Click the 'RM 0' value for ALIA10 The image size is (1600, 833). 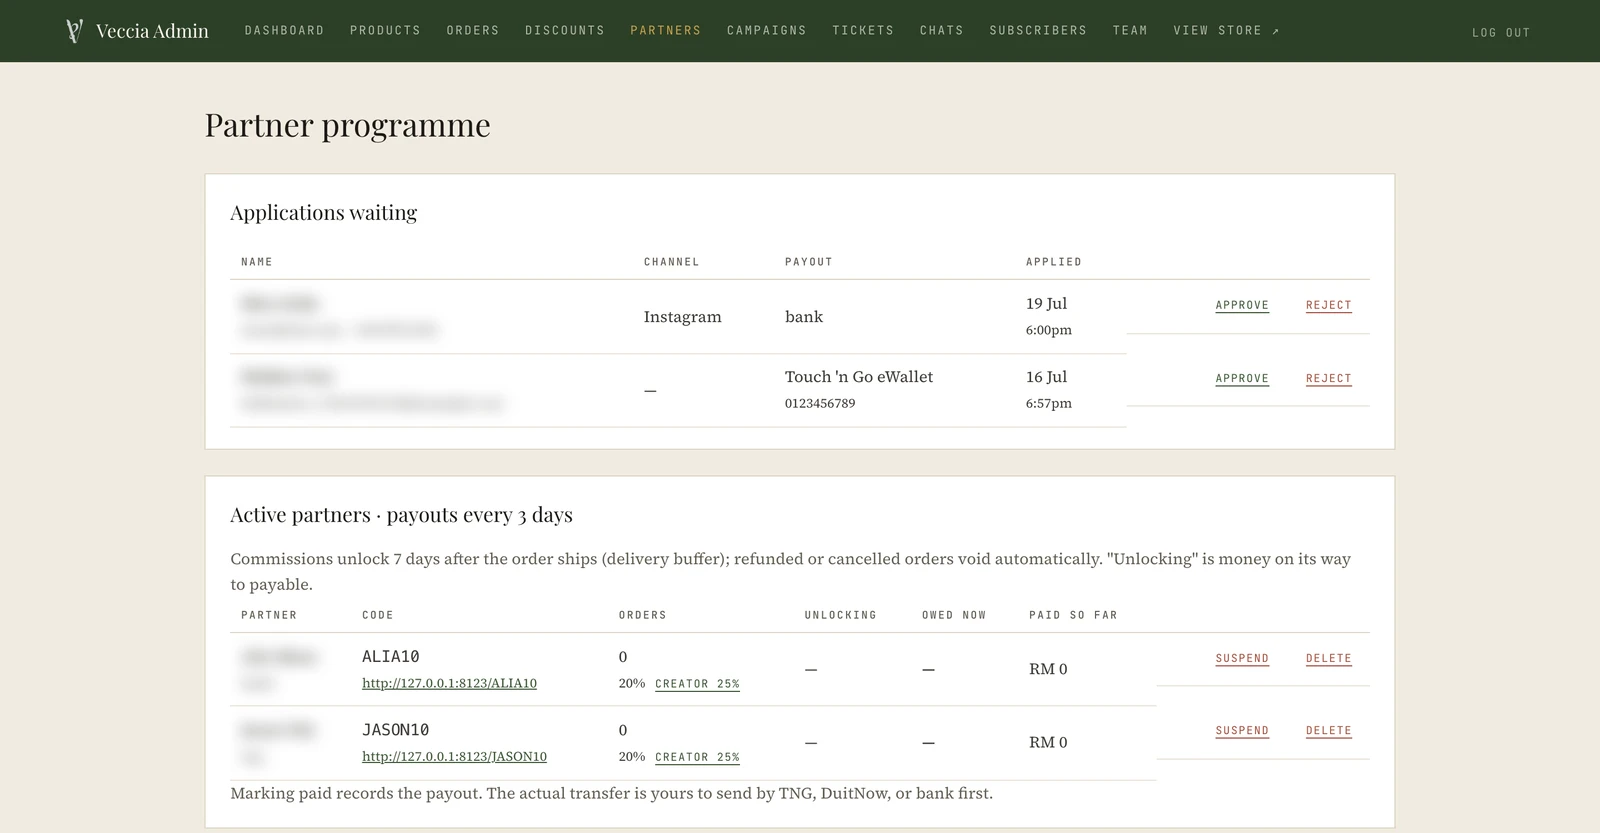coord(1048,669)
